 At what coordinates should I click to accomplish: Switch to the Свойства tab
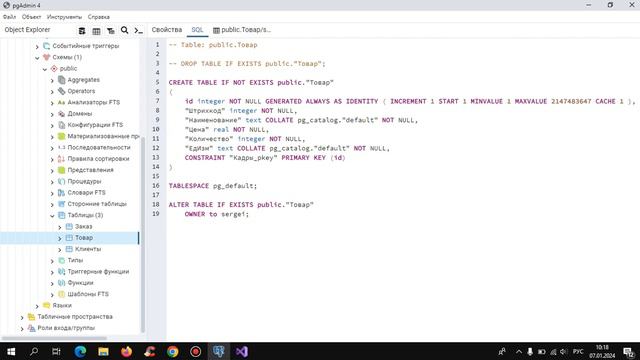(x=167, y=30)
